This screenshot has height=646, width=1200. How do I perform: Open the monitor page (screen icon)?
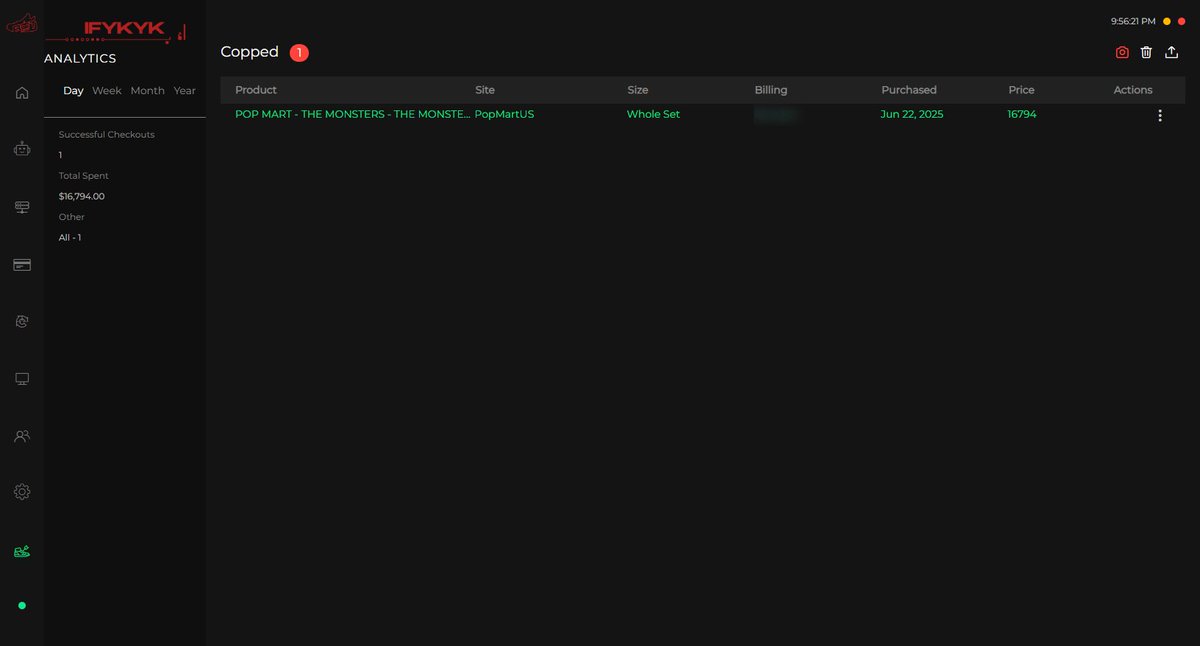22,379
